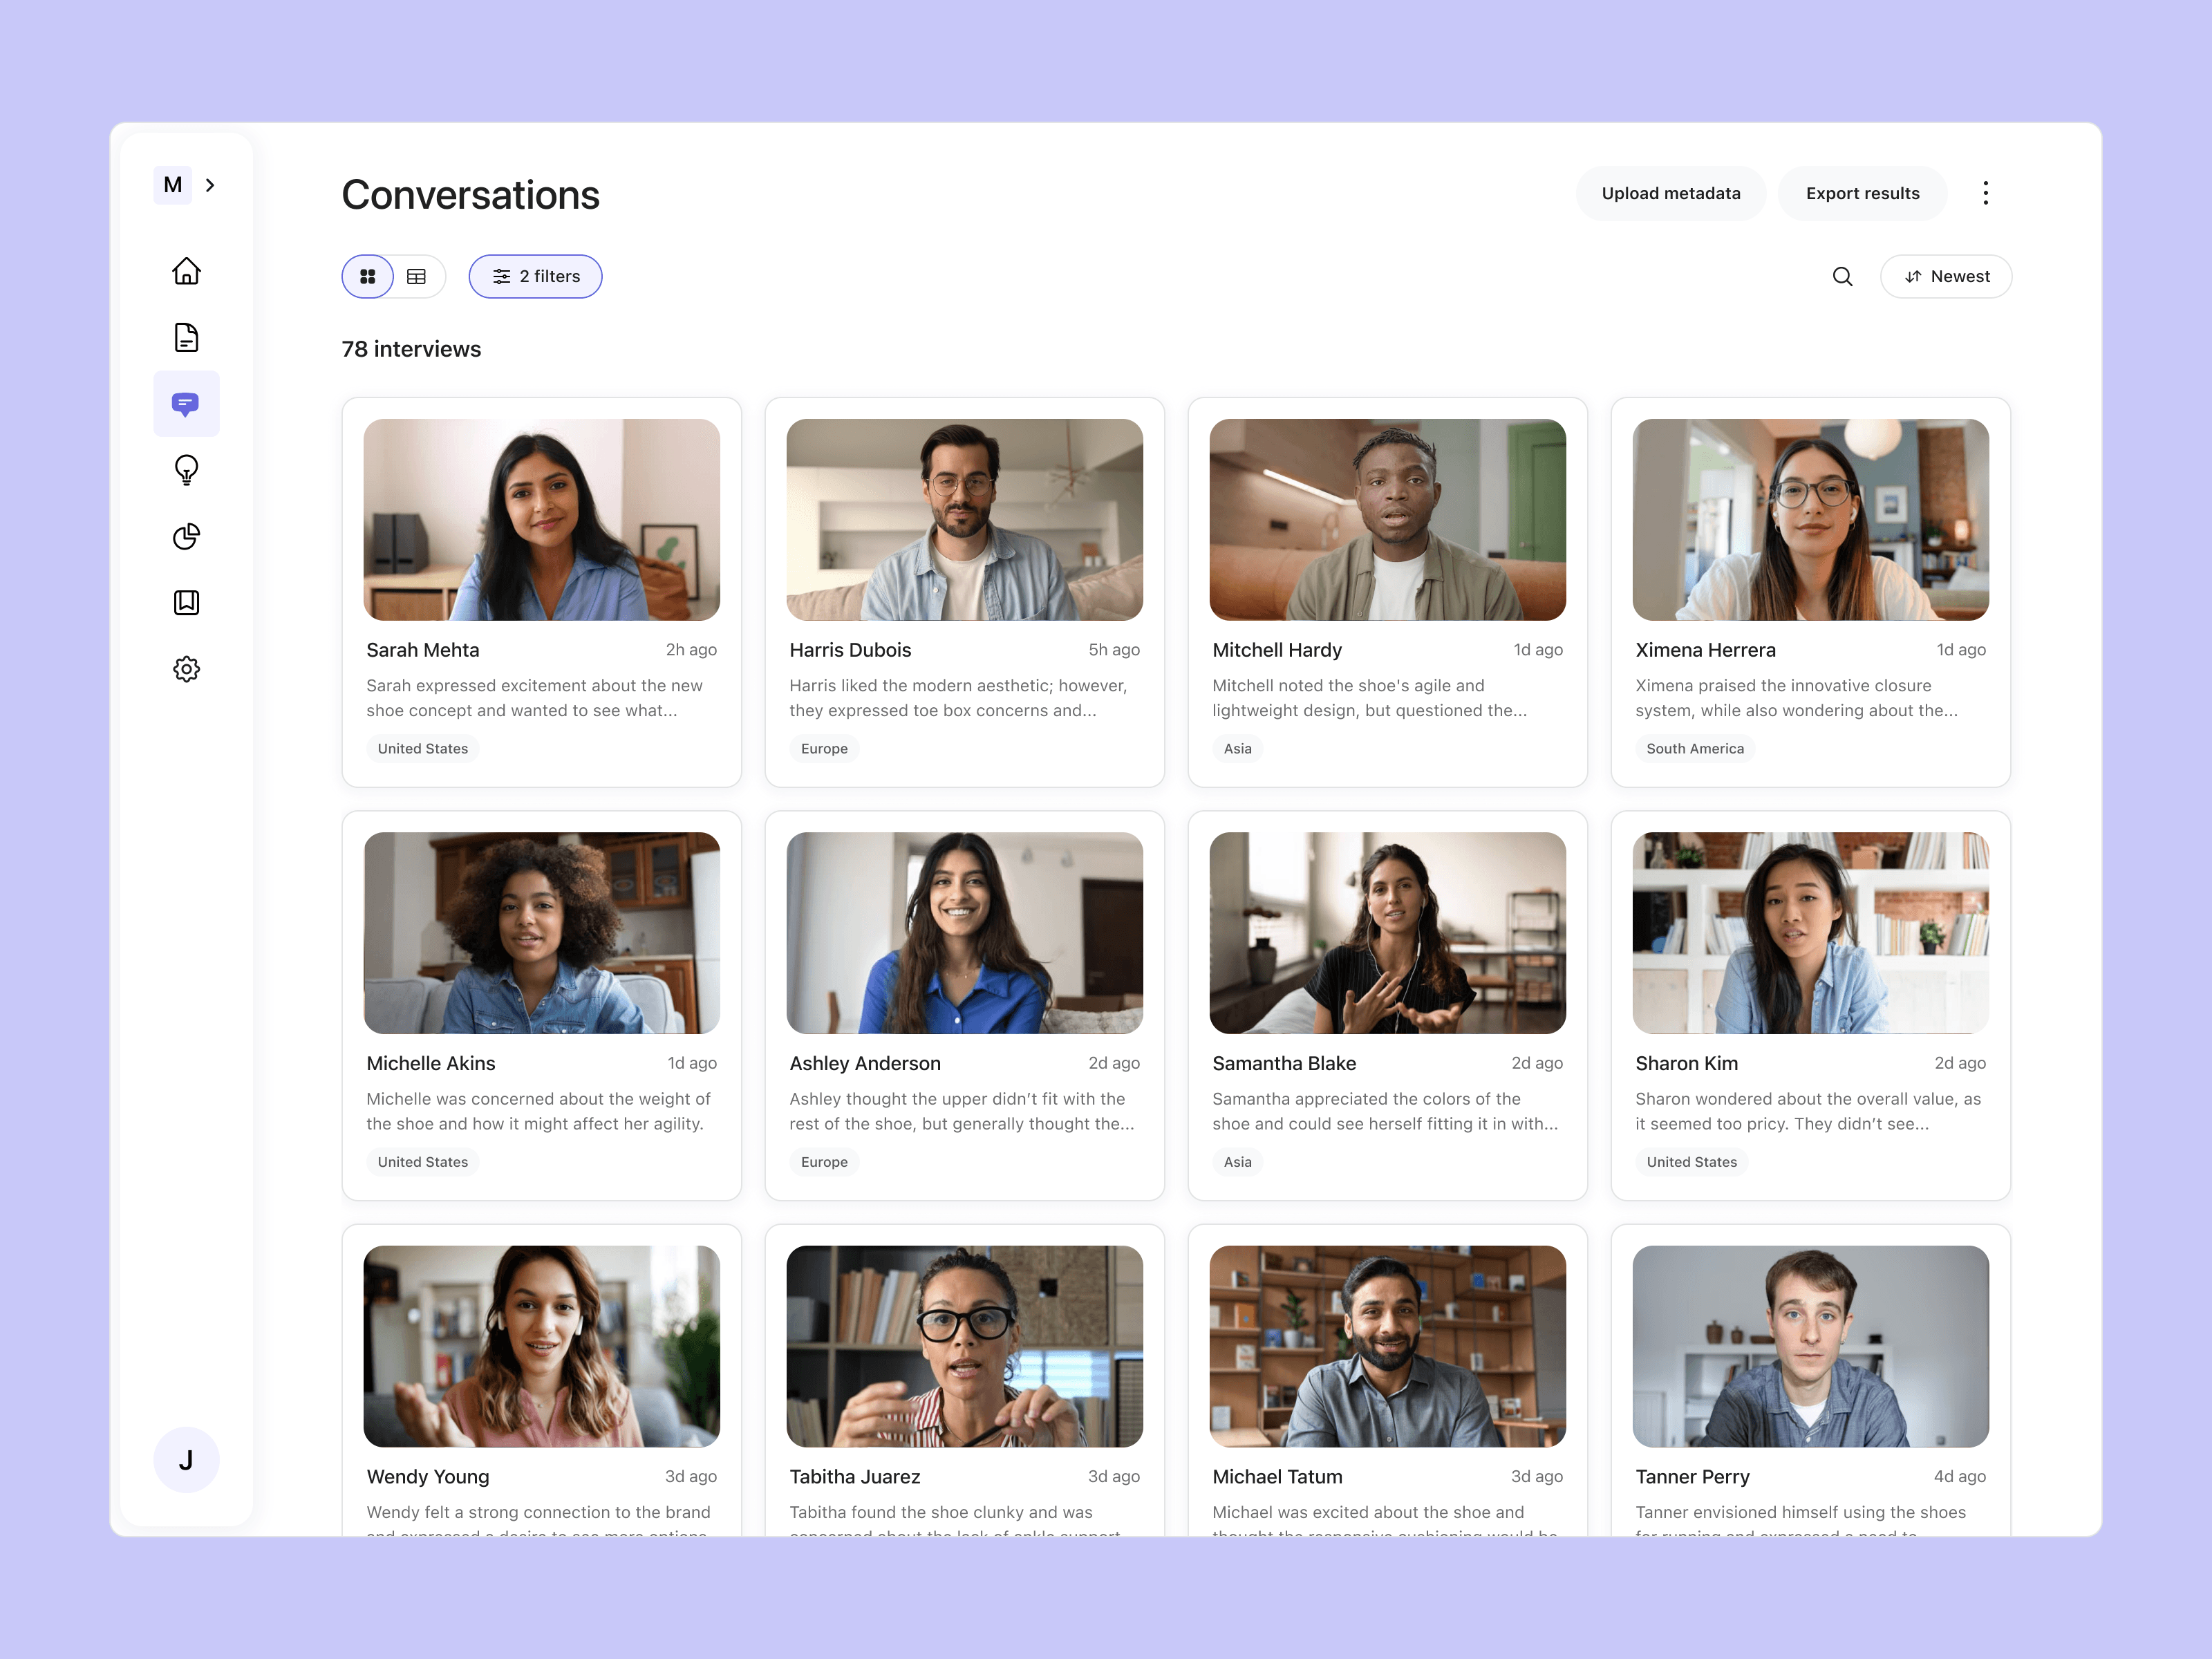
Task: Open the 2 filters control
Action: click(535, 276)
